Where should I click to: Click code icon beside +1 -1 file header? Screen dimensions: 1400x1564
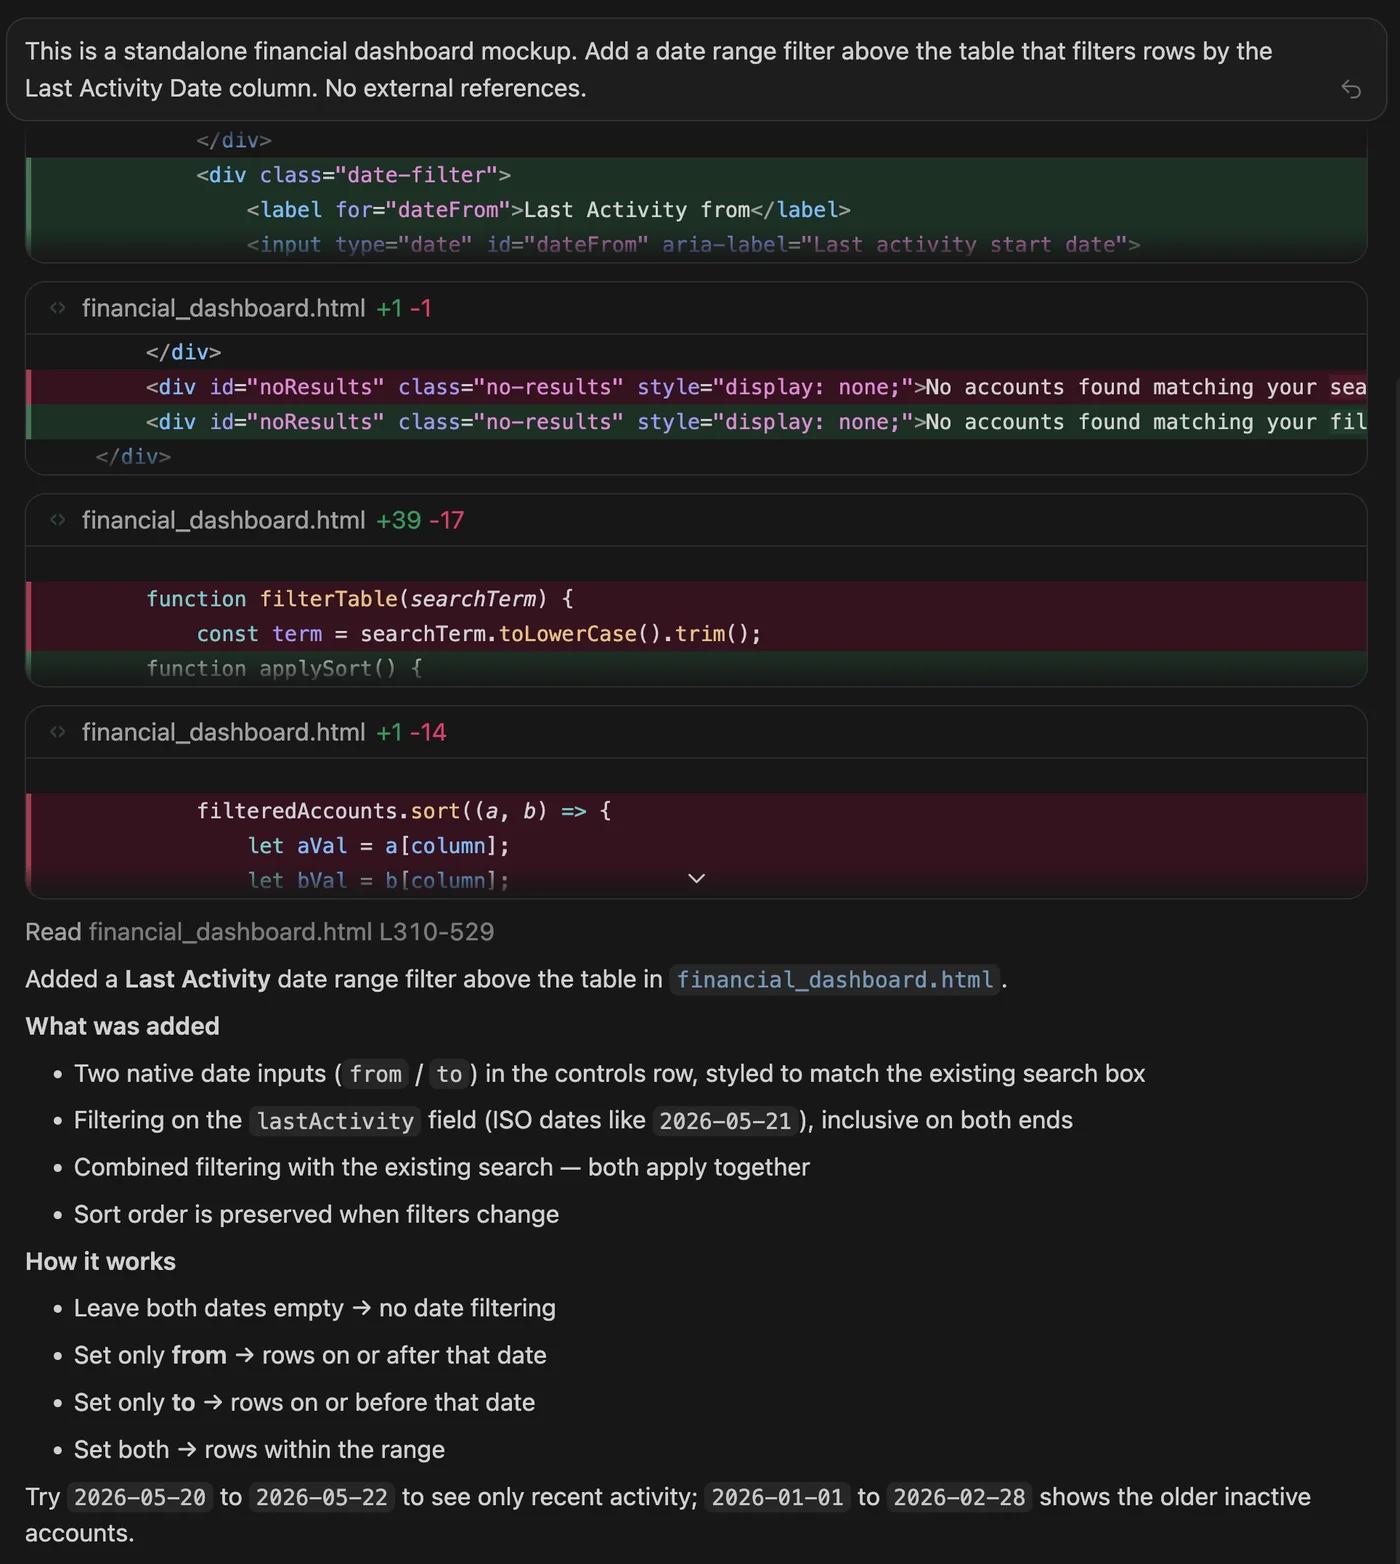tap(58, 308)
